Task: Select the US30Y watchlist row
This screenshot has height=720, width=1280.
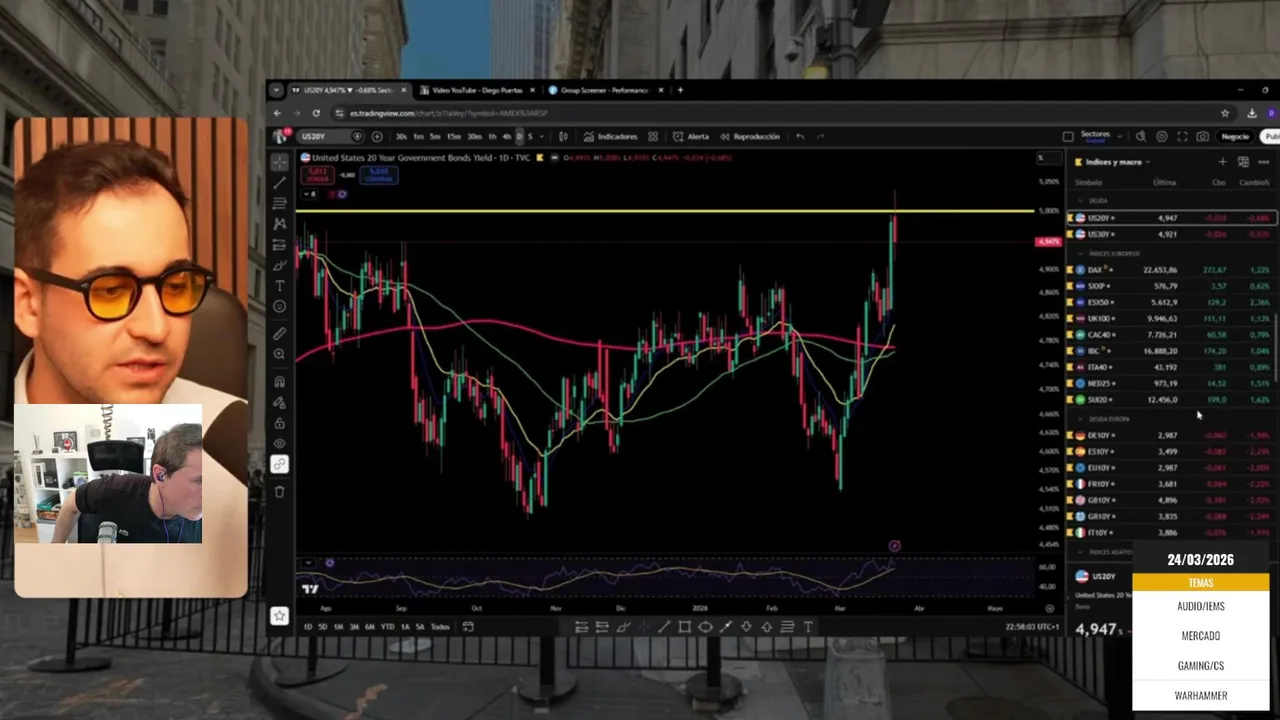Action: (1173, 234)
